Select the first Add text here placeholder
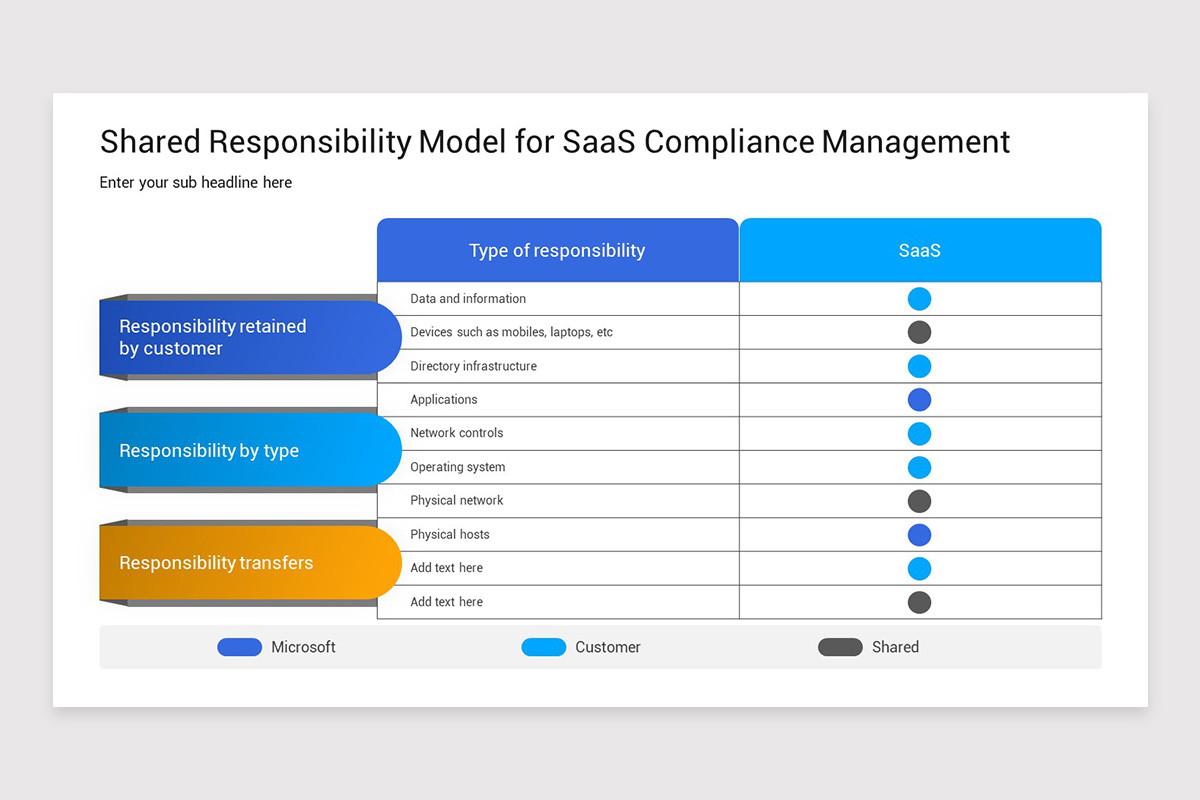The width and height of the screenshot is (1200, 800). coord(445,567)
